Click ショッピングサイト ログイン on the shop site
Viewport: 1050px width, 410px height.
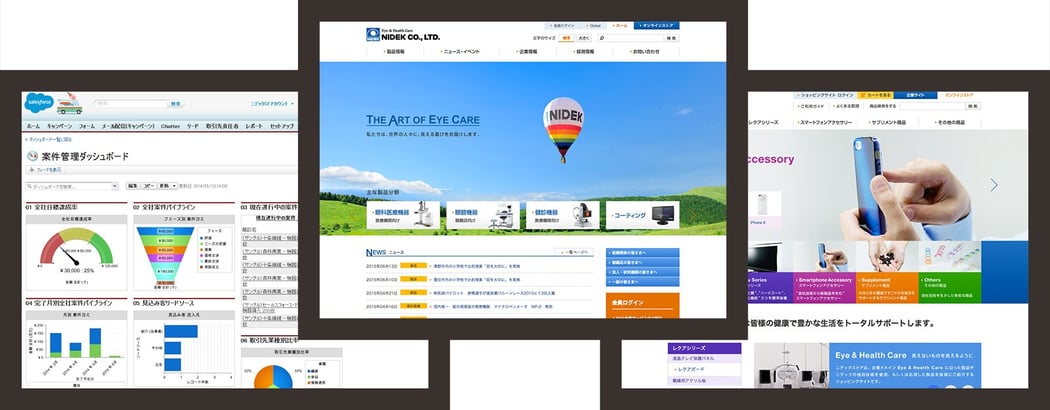tap(825, 96)
